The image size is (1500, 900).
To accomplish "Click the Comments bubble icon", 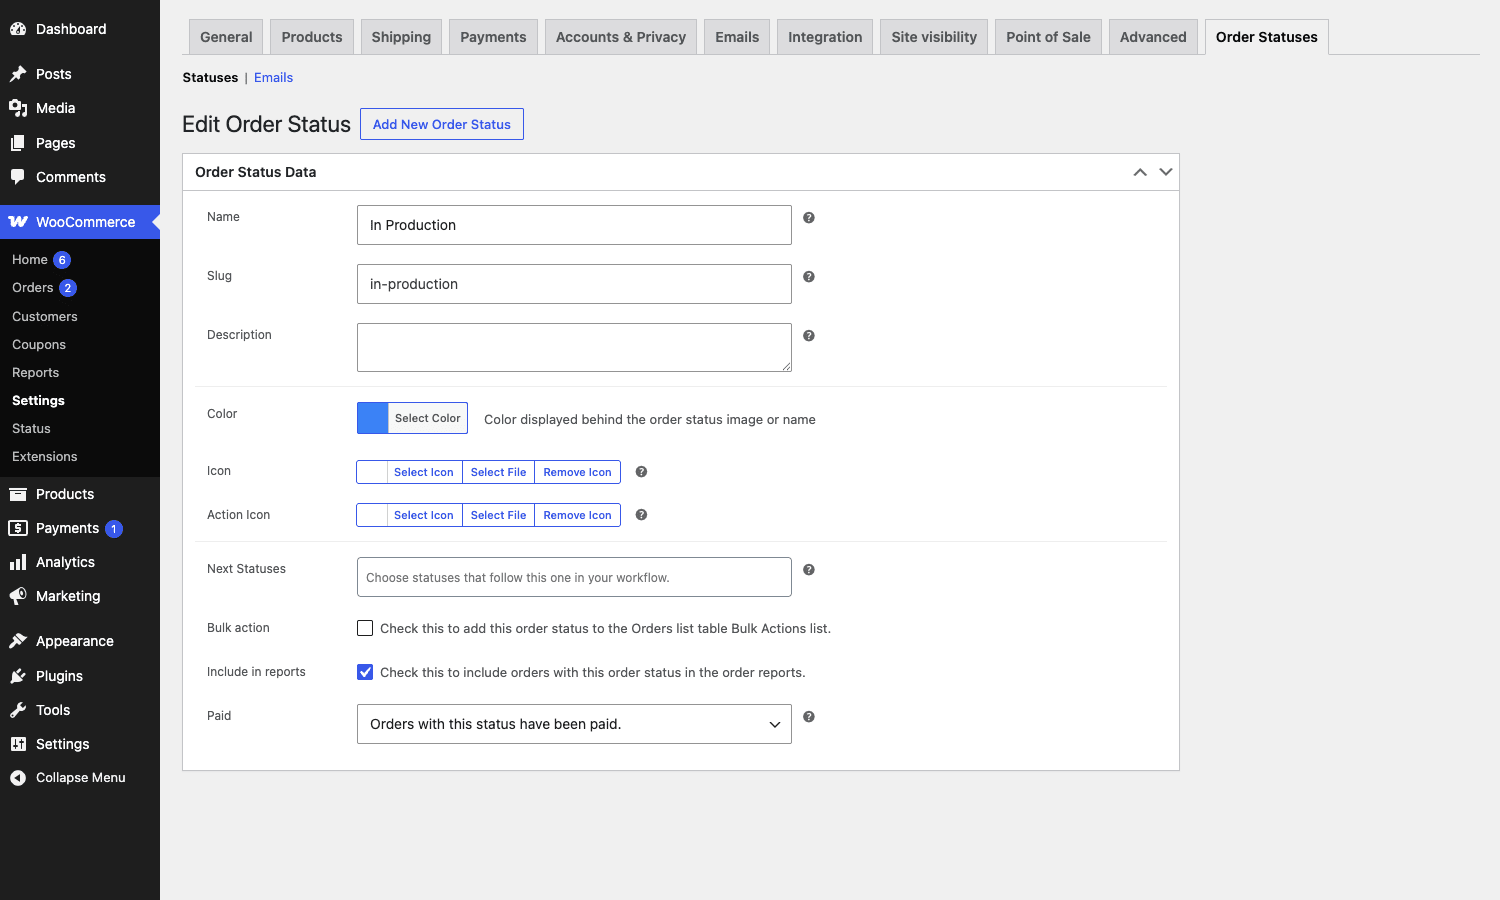I will (18, 177).
